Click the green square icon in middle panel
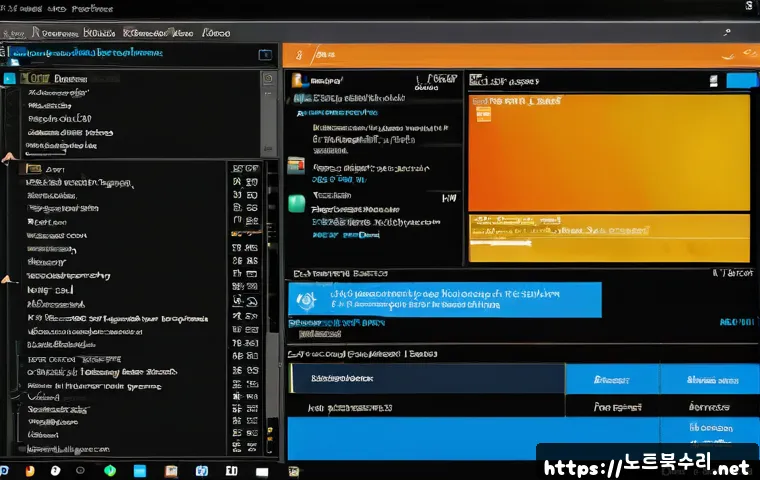 coord(295,203)
